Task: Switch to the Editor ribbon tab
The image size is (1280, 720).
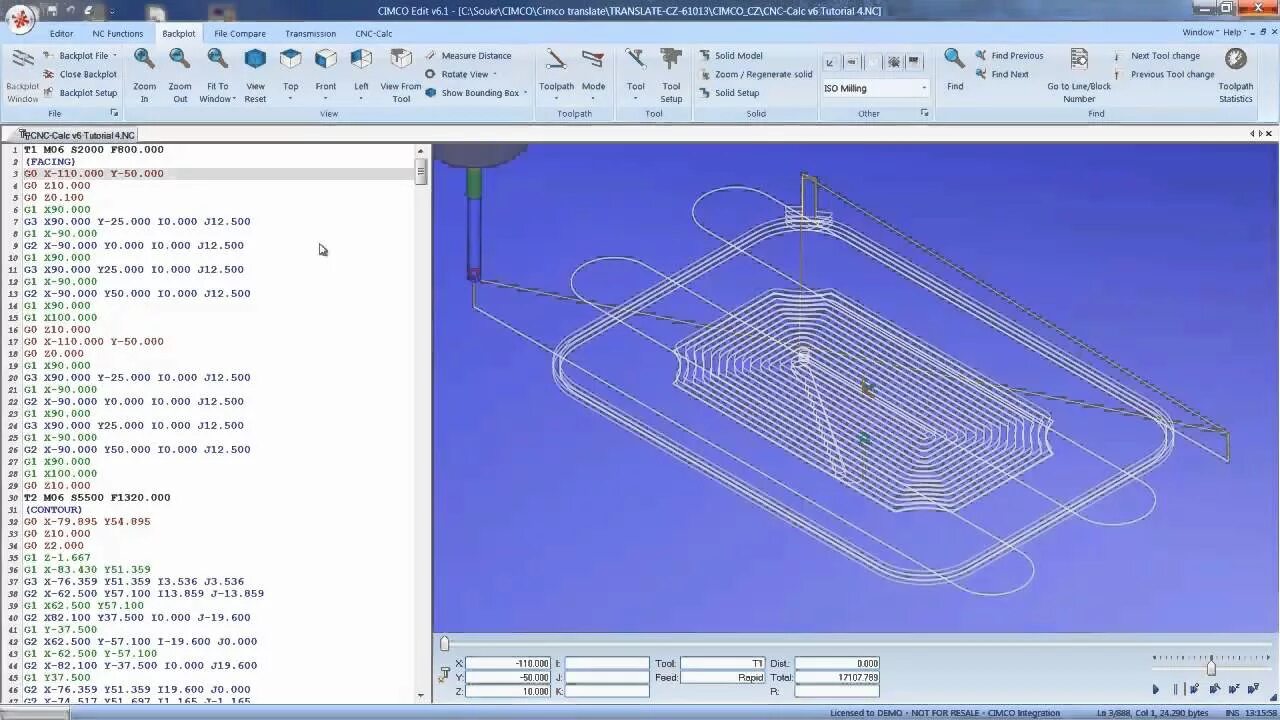Action: (x=61, y=34)
